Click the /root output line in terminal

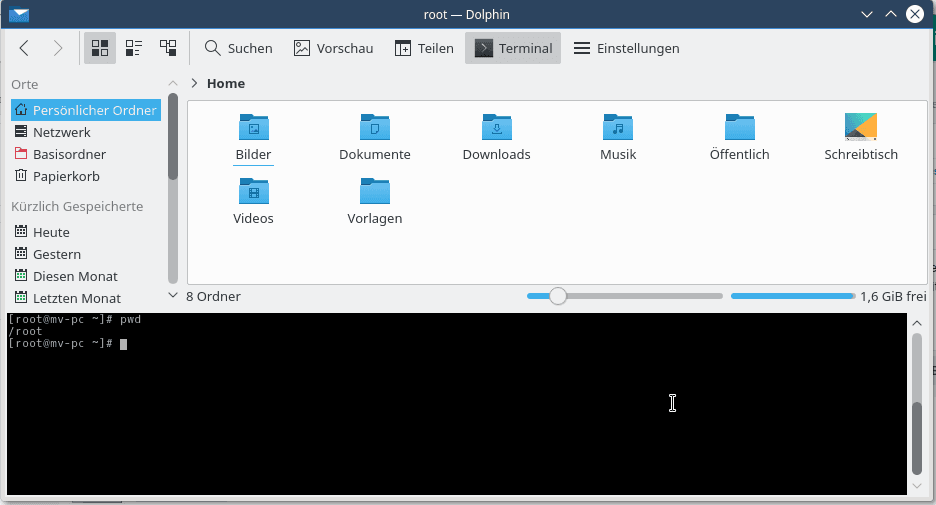tap(25, 331)
